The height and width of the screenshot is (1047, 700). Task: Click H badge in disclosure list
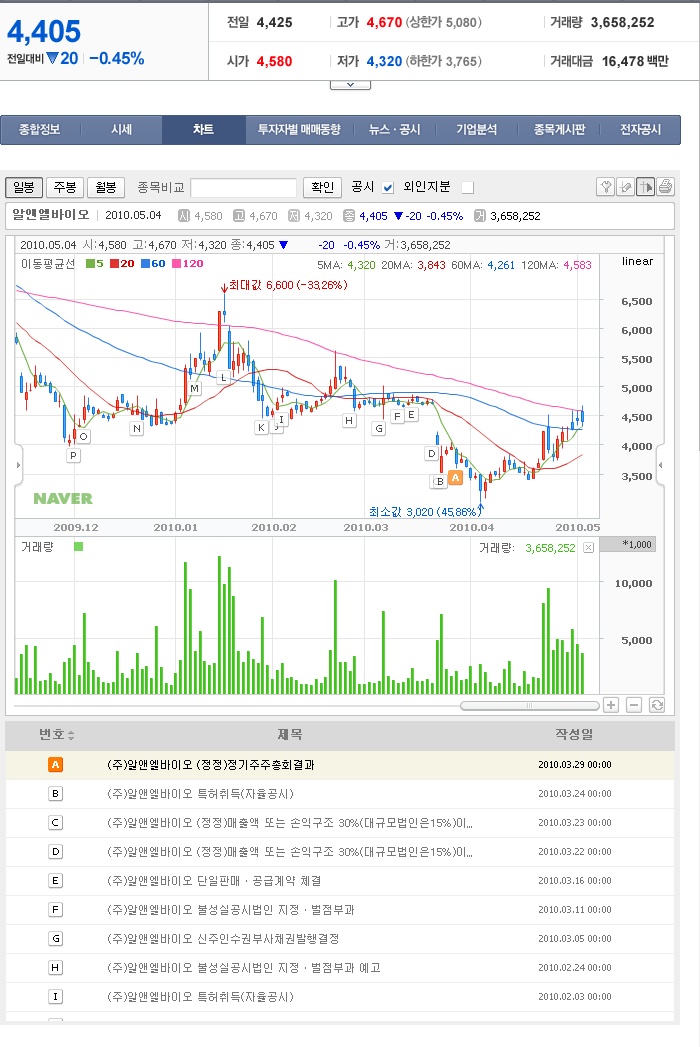[55, 968]
